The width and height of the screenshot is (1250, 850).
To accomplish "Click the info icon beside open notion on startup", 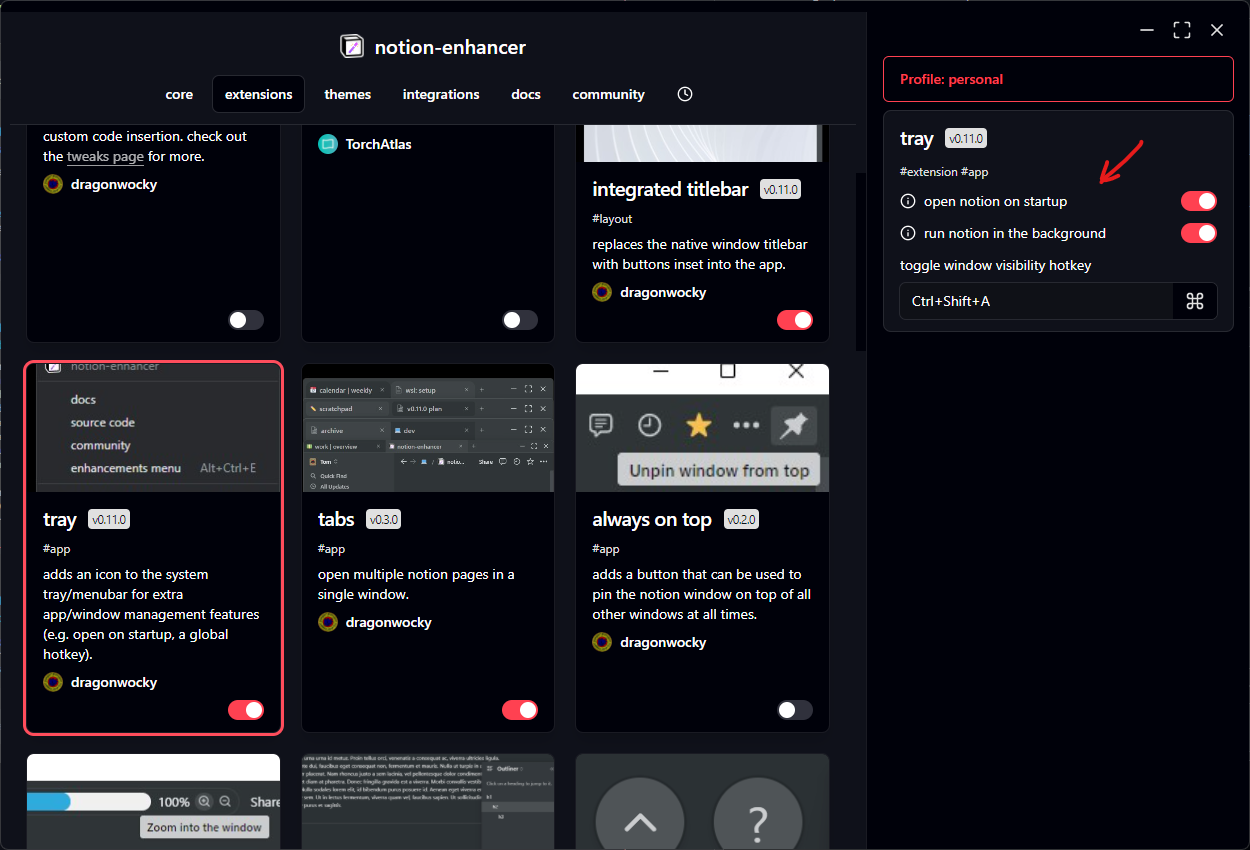I will [907, 201].
